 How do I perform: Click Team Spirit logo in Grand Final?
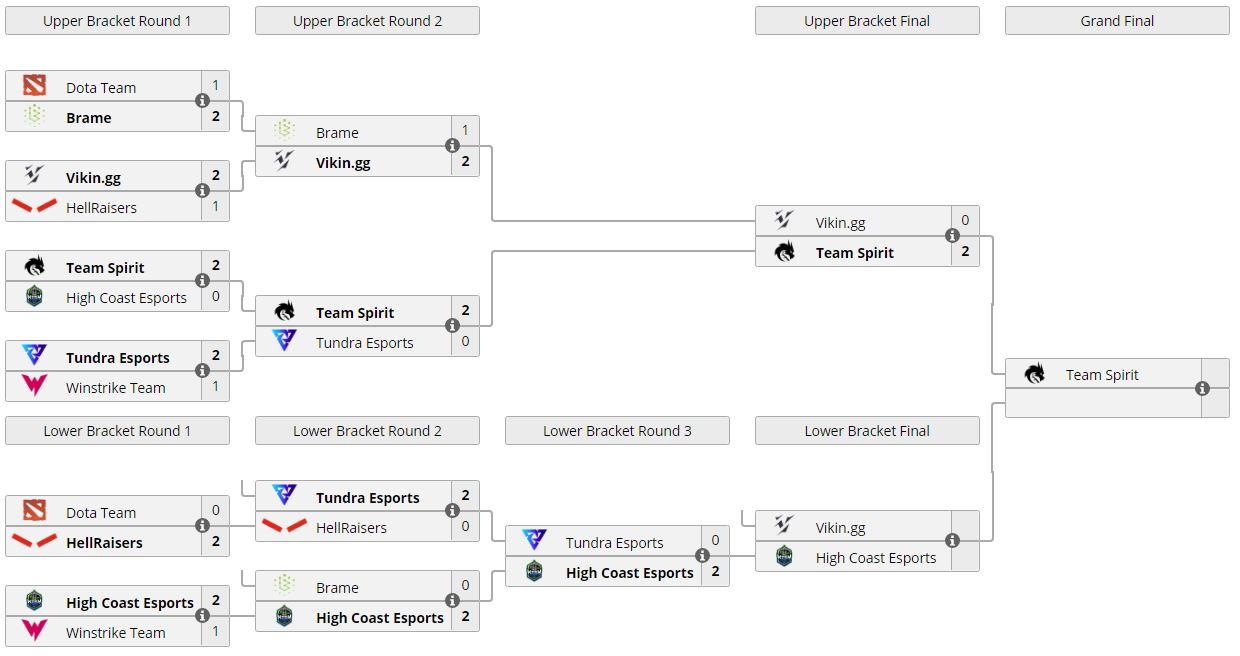(1035, 374)
